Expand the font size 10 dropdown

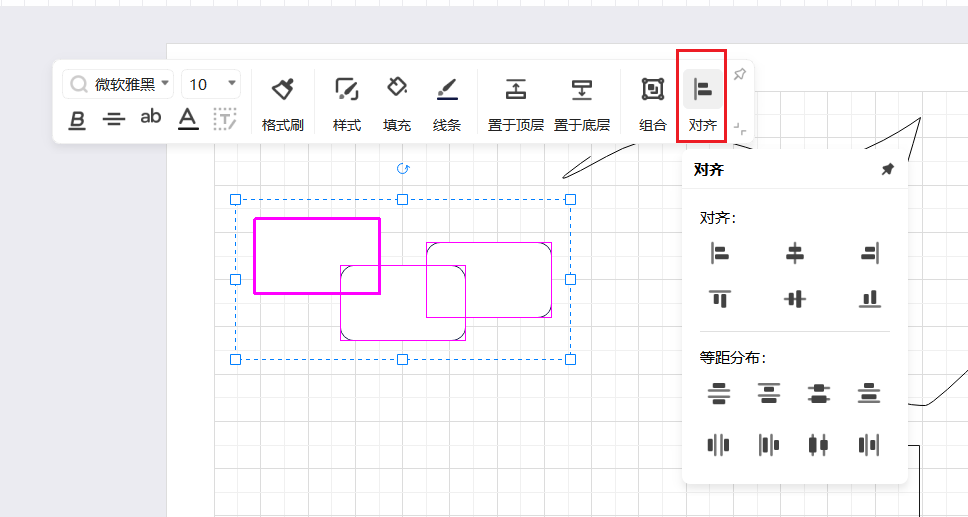pos(232,84)
